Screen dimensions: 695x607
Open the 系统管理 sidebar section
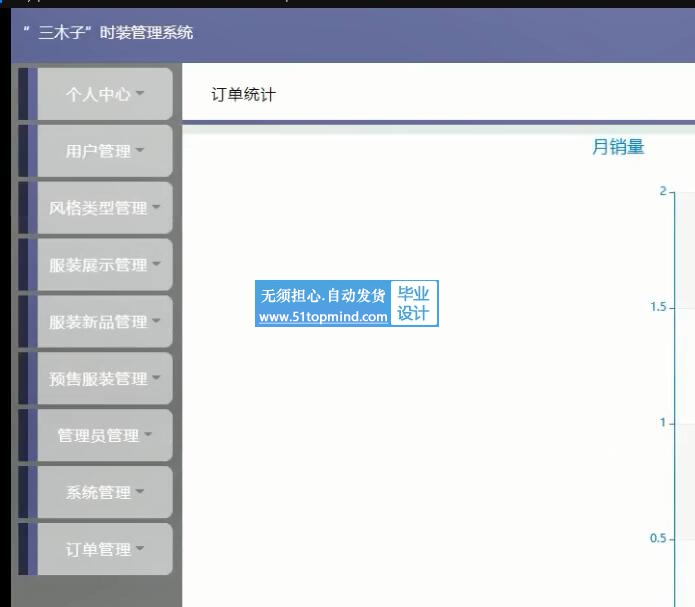[x=98, y=492]
